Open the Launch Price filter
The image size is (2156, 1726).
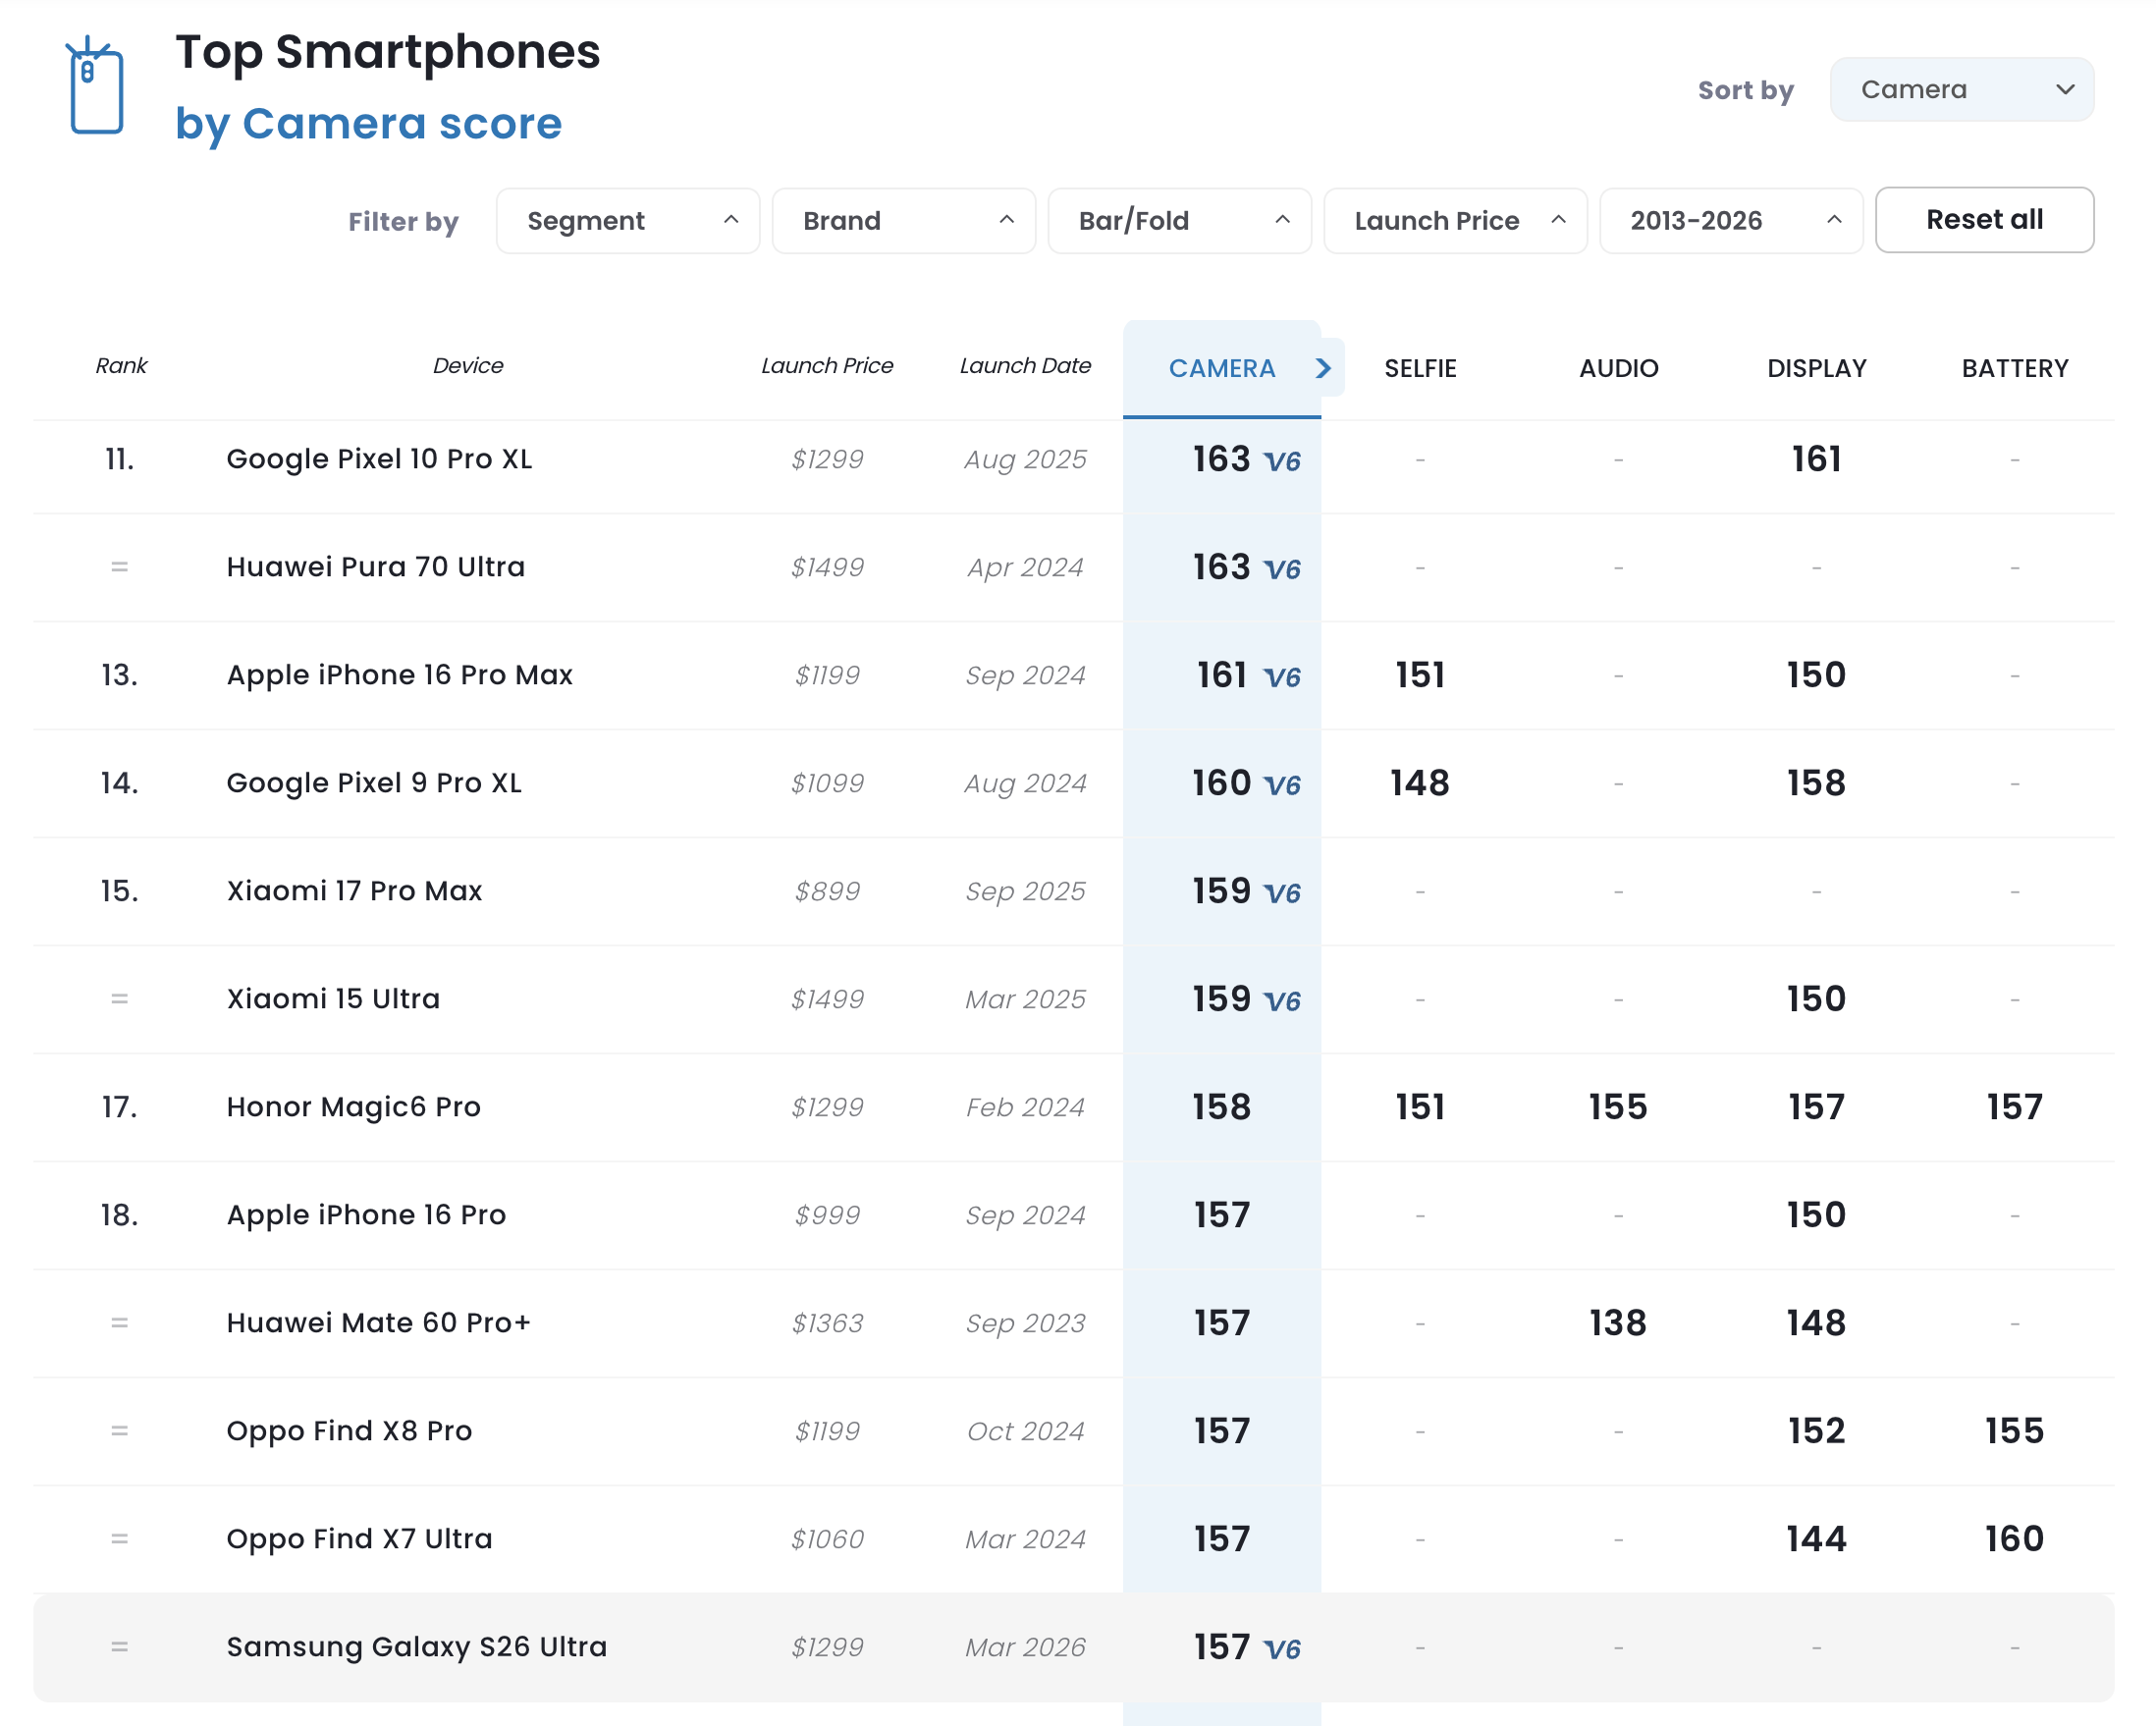point(1455,221)
